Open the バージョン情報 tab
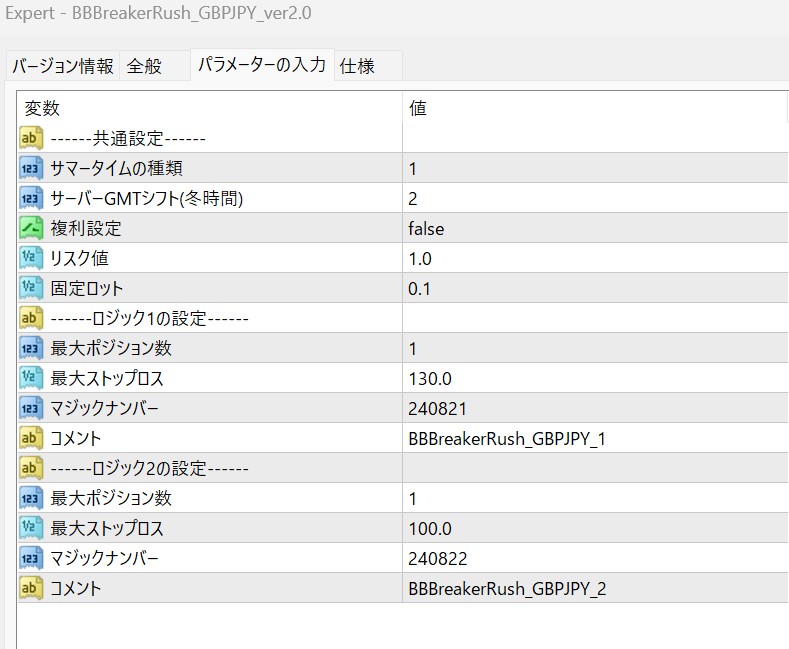This screenshot has width=789, height=649. coord(62,66)
